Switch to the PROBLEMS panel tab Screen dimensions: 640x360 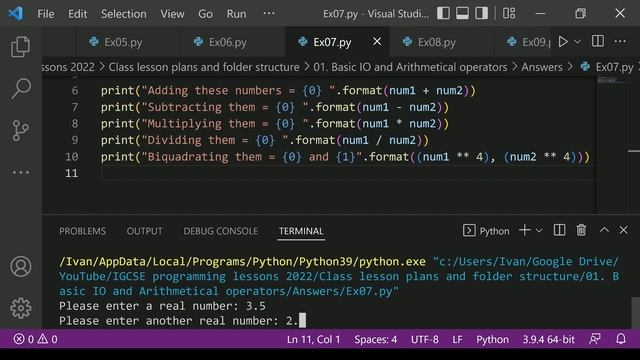click(x=82, y=231)
